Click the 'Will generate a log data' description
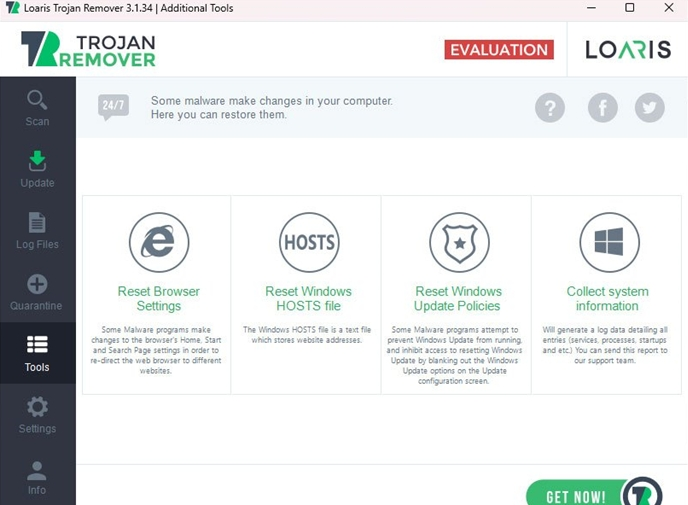 [605, 345]
